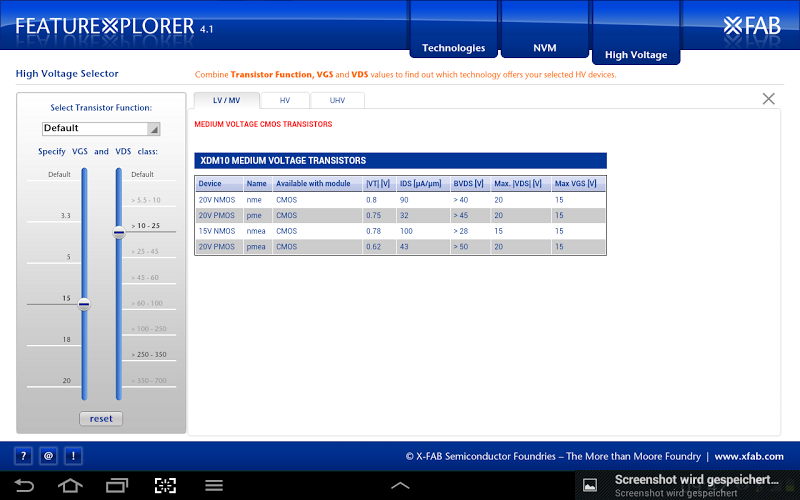Image resolution: width=800 pixels, height=500 pixels.
Task: Select VDS class > 5.5 - 10
Action: [x=146, y=200]
